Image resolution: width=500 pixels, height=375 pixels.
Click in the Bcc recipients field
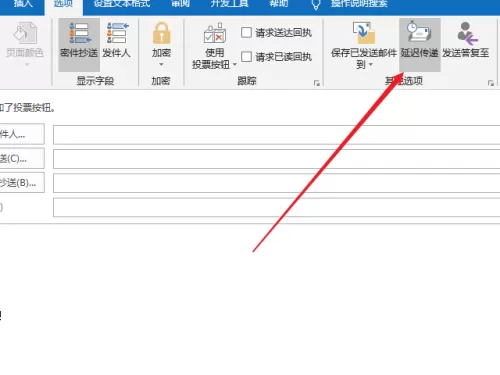tap(277, 183)
